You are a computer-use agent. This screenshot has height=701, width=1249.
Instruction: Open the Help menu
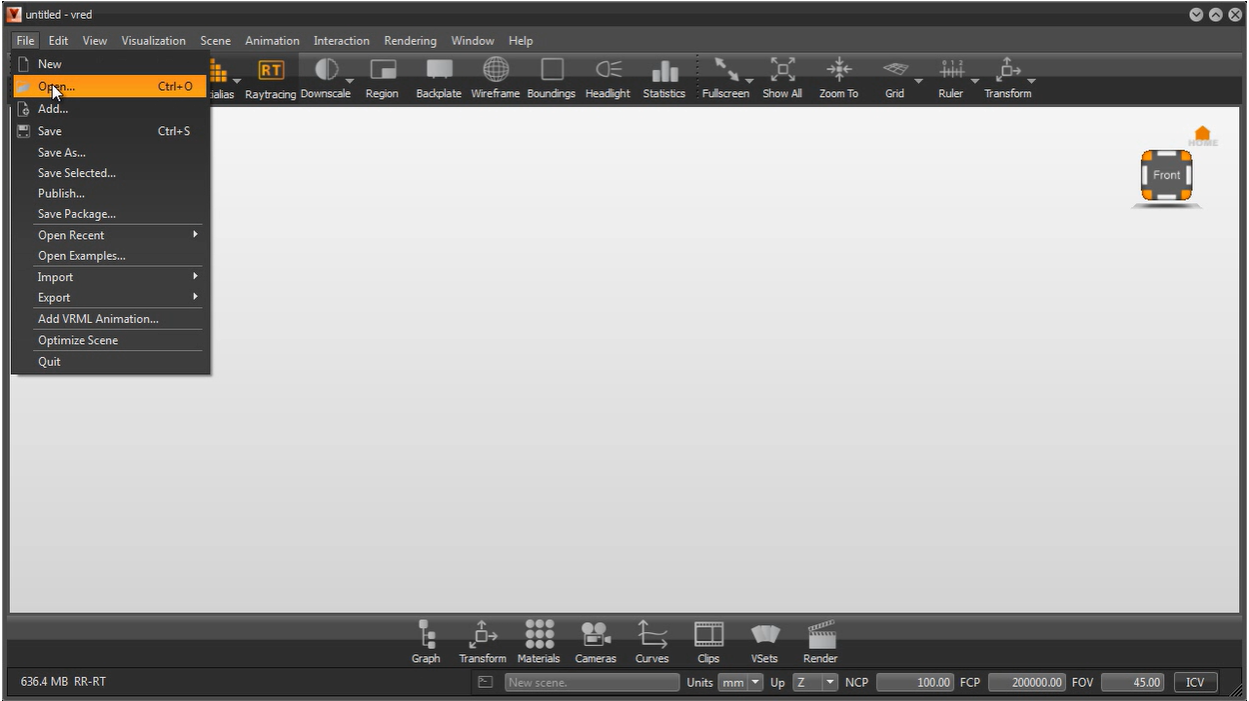coord(520,41)
